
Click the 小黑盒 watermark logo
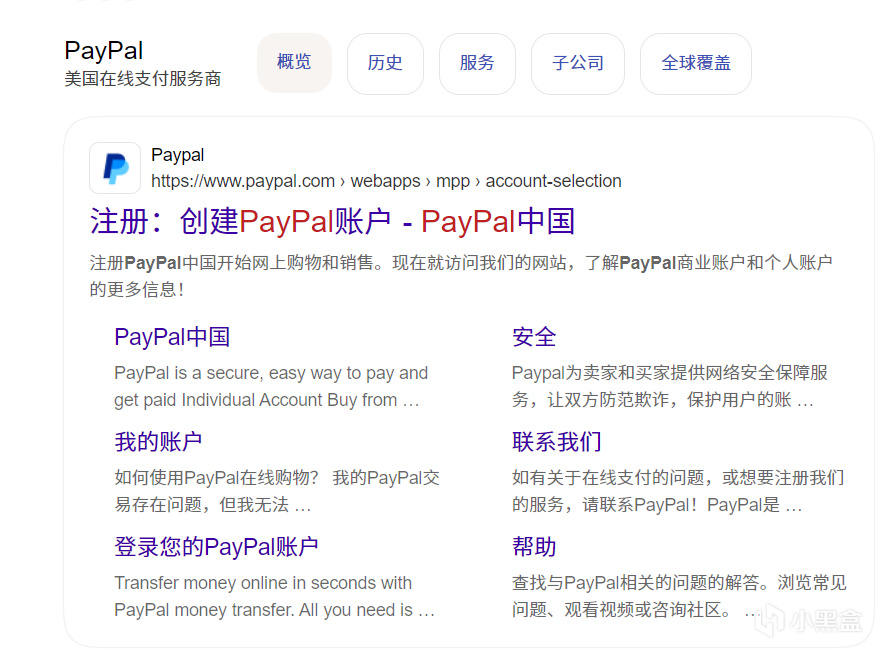810,620
